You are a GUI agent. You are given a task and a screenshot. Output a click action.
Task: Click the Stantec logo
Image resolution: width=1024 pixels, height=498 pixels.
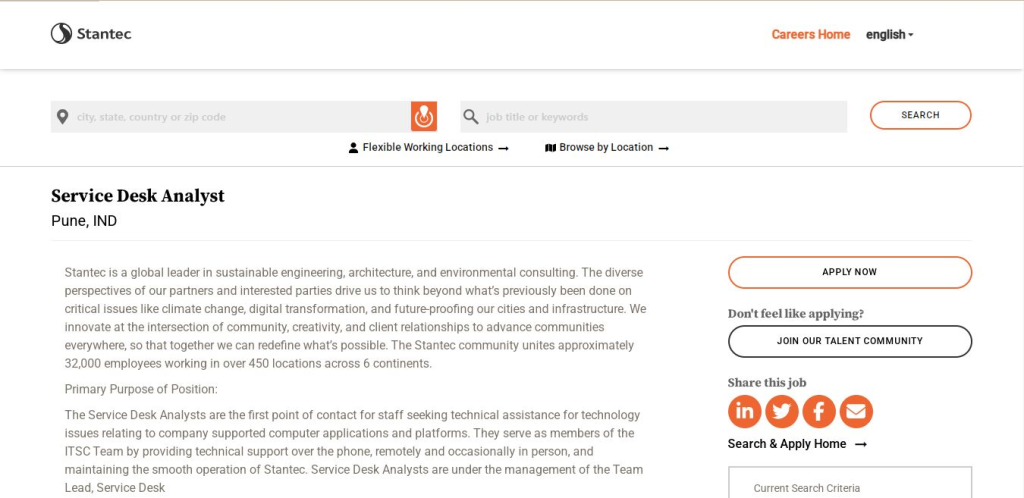point(91,33)
